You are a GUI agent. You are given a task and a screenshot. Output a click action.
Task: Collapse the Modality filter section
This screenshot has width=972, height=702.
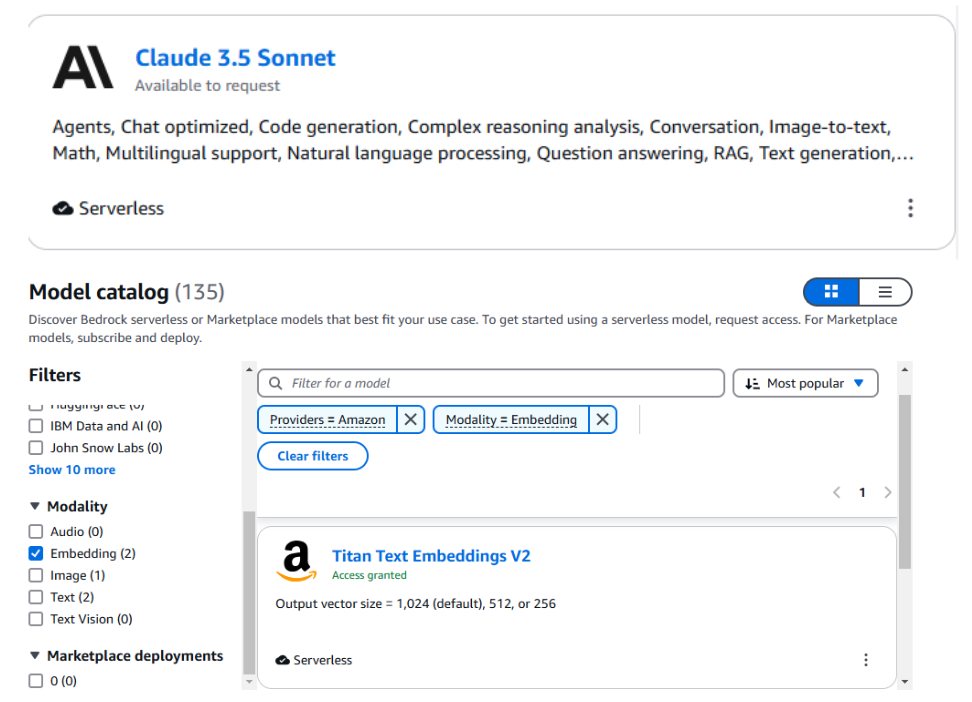pyautogui.click(x=35, y=507)
